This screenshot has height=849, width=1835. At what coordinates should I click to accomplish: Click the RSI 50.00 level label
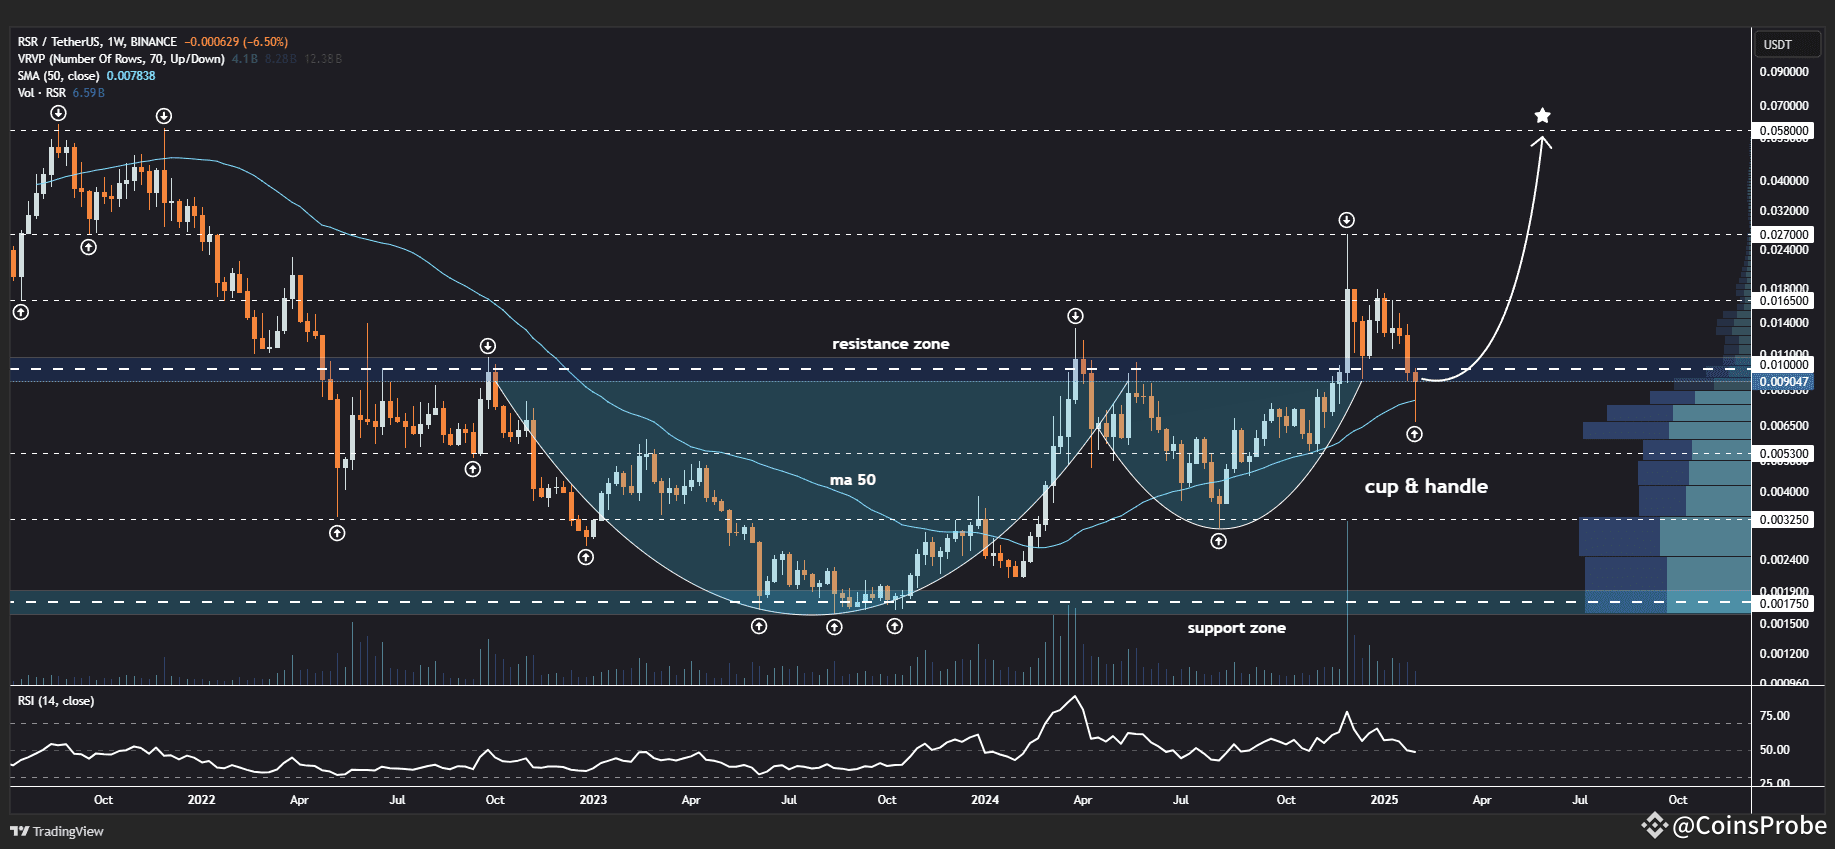click(1775, 750)
